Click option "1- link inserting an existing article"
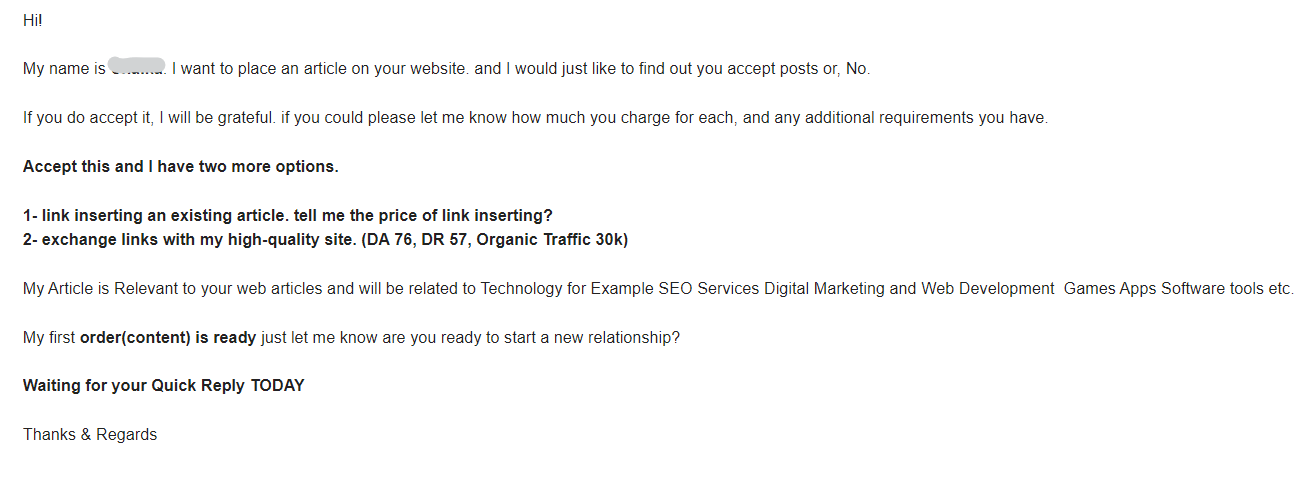 coord(156,215)
